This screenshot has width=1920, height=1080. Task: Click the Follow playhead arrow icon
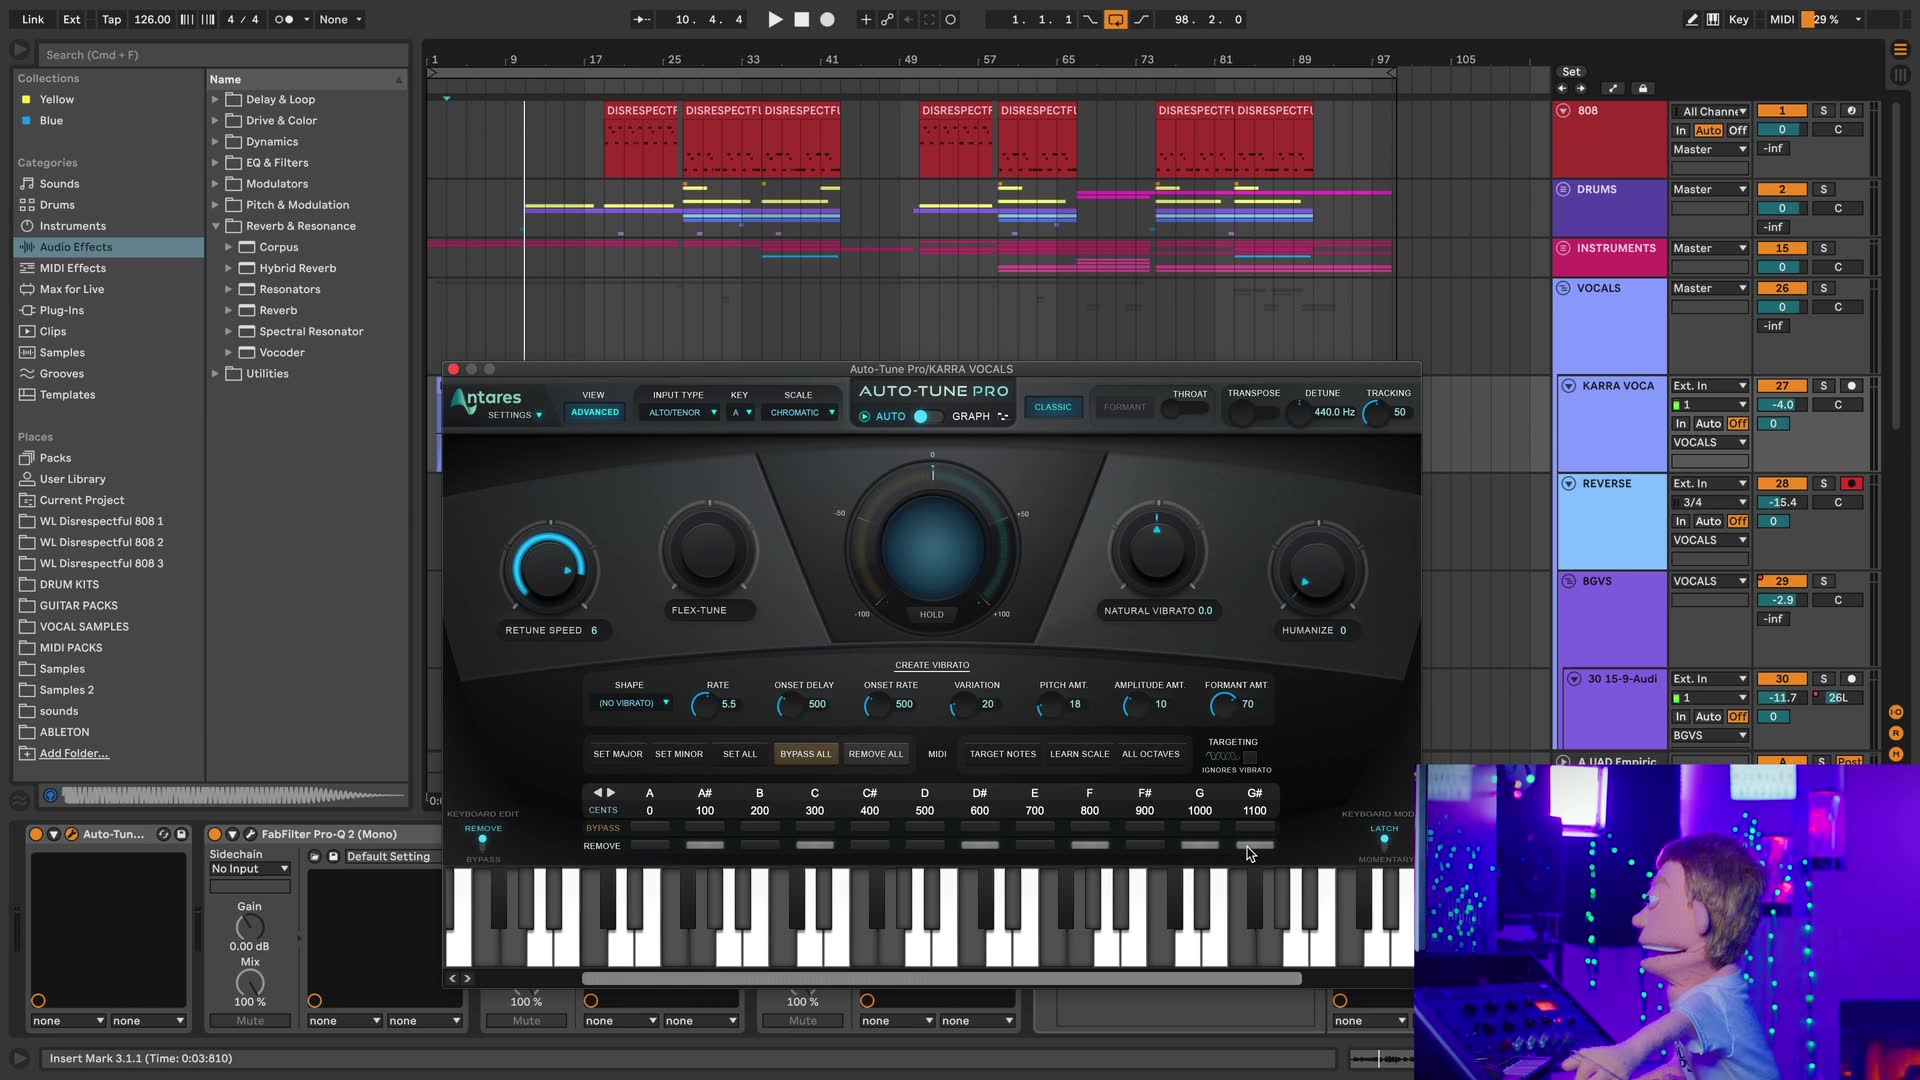641,18
